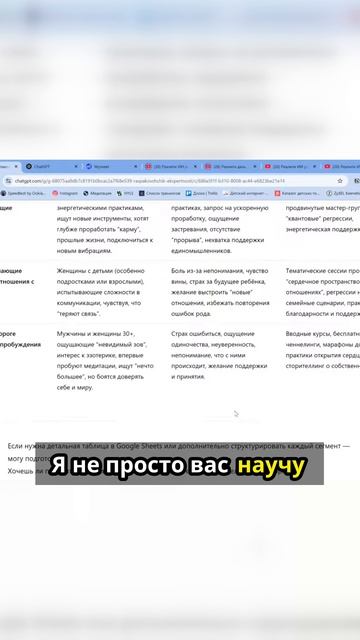Viewport: 360px width, 640px height.
Task: Switch to the ChatGPT browser tab
Action: [51, 167]
